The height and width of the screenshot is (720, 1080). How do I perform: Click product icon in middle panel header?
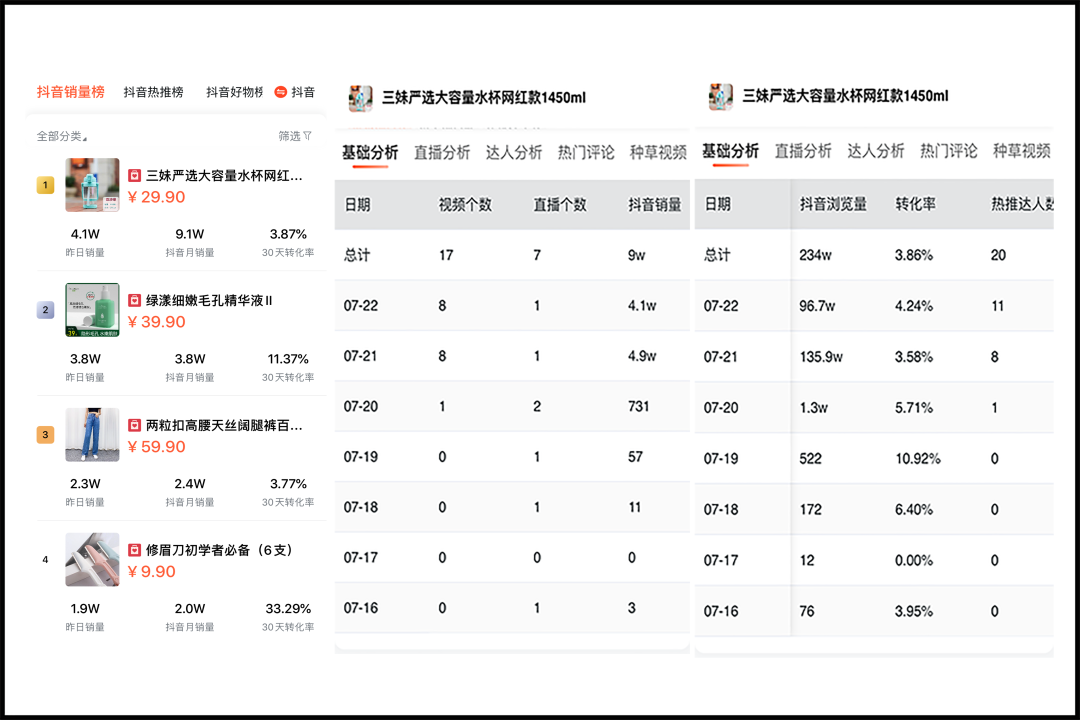[360, 98]
